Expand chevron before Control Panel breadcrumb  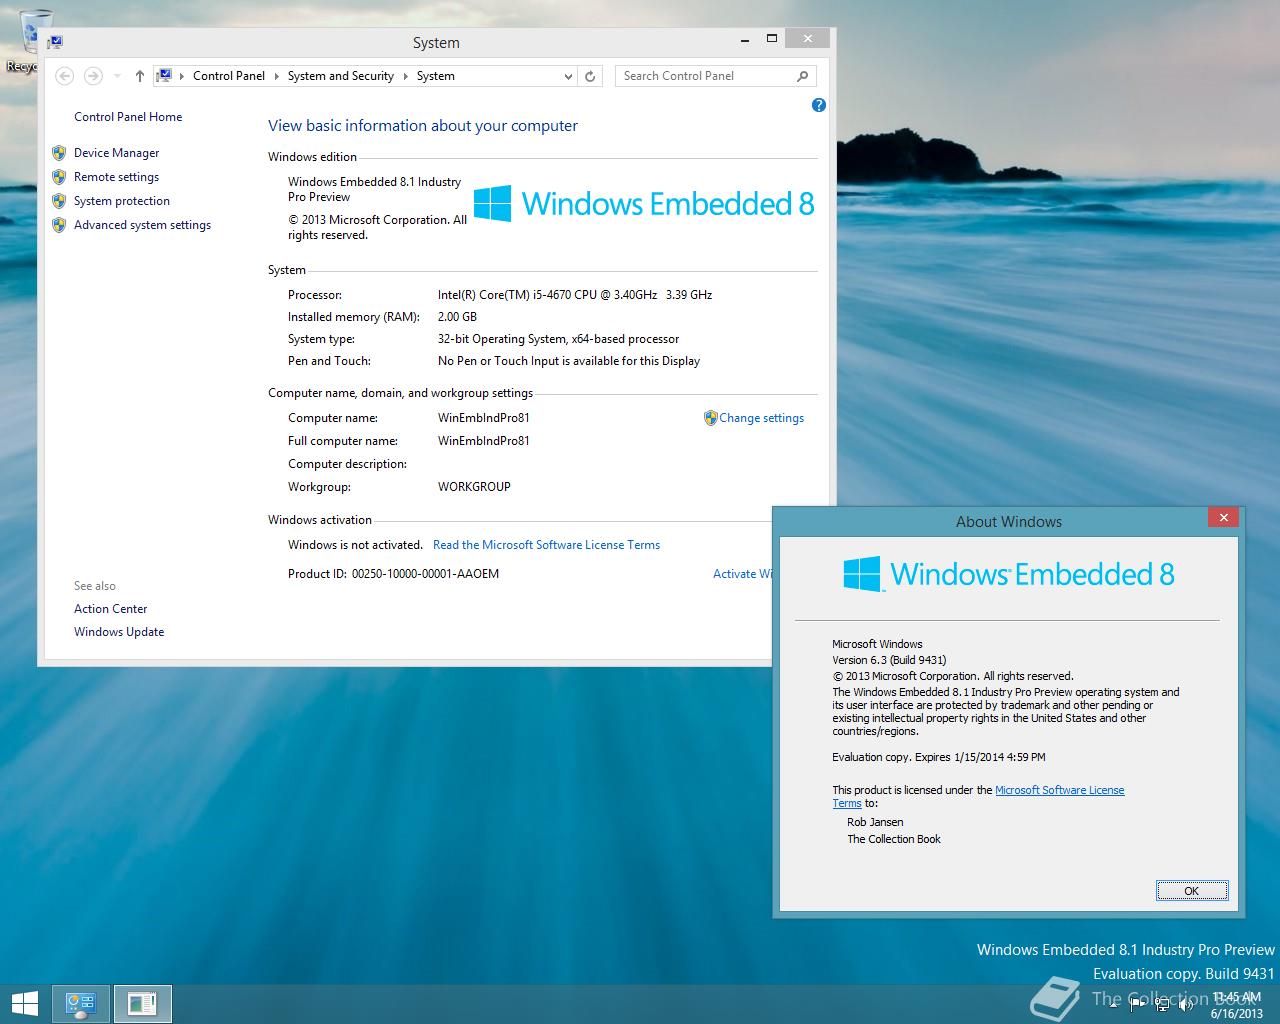[181, 76]
